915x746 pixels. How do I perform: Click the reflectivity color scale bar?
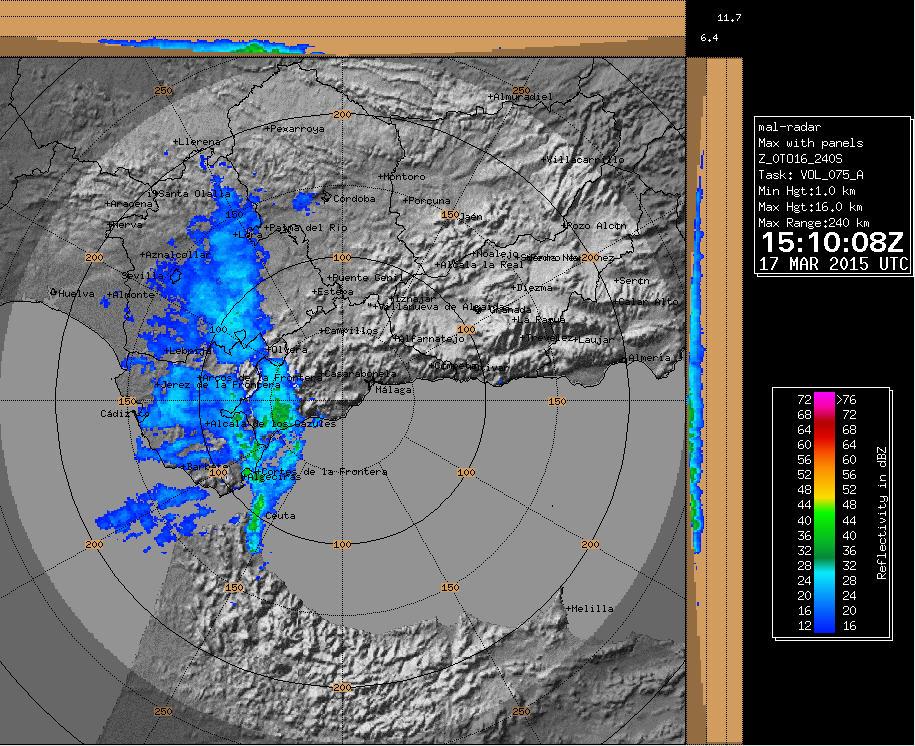(x=823, y=513)
